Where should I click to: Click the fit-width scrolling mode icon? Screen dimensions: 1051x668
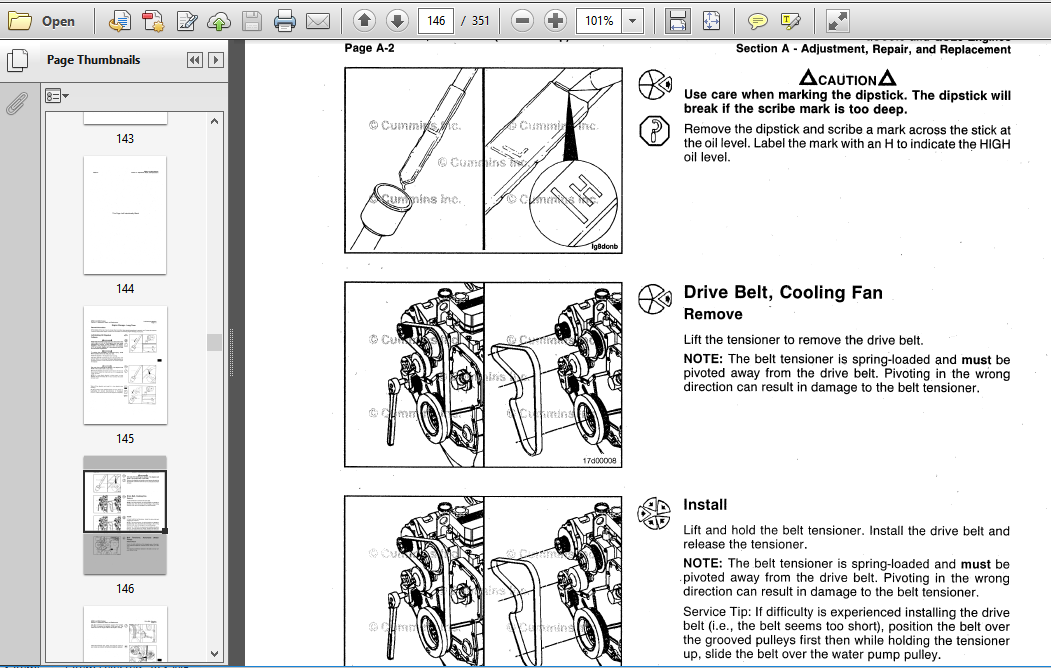point(678,21)
